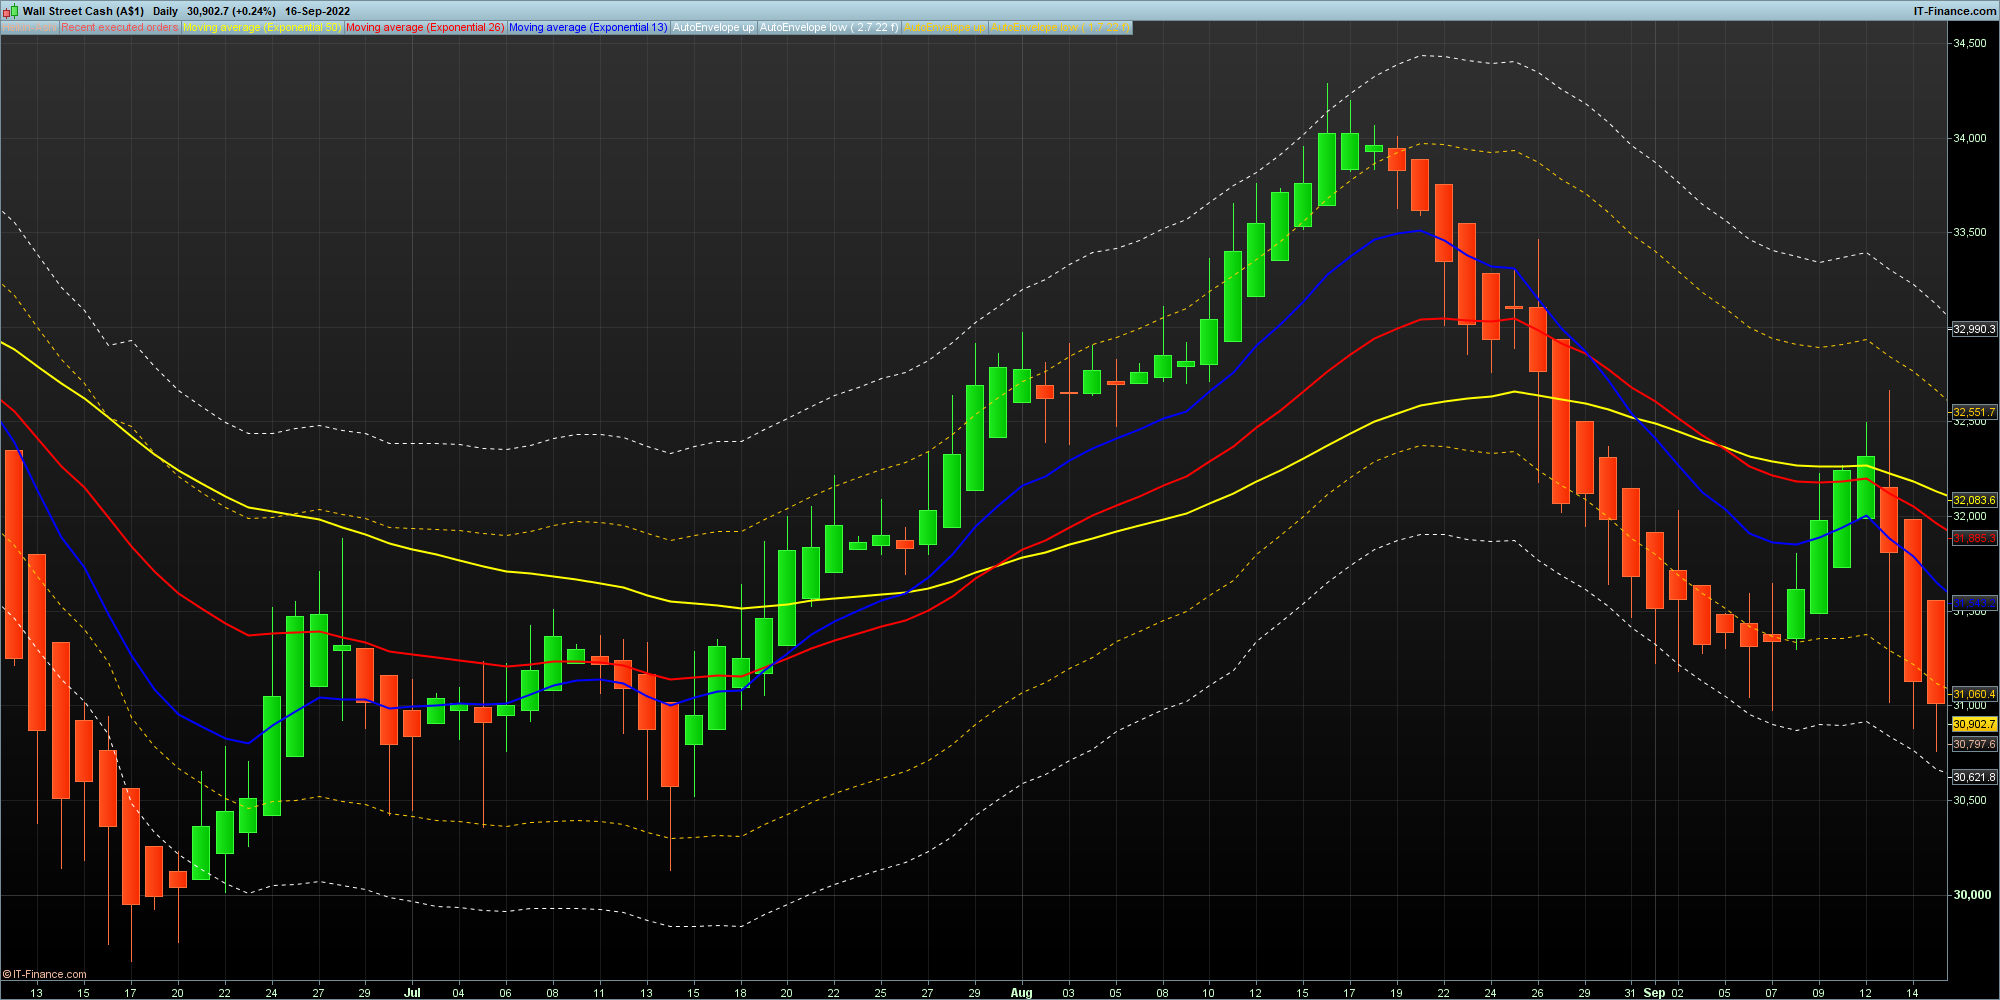
Task: Click the 30,621.8 lower envelope price tag
Action: (1974, 777)
